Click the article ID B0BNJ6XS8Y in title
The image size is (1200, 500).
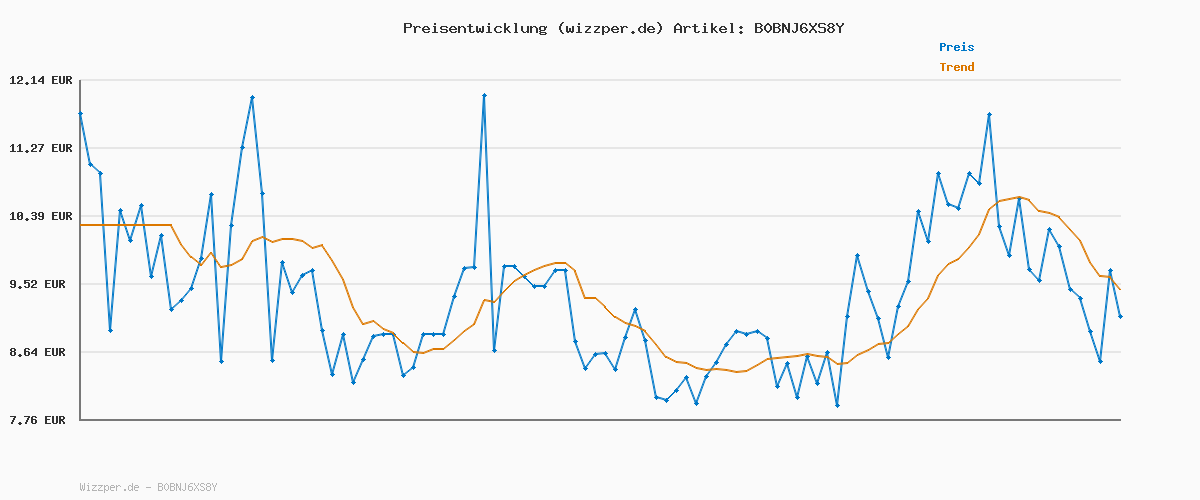pyautogui.click(x=797, y=28)
